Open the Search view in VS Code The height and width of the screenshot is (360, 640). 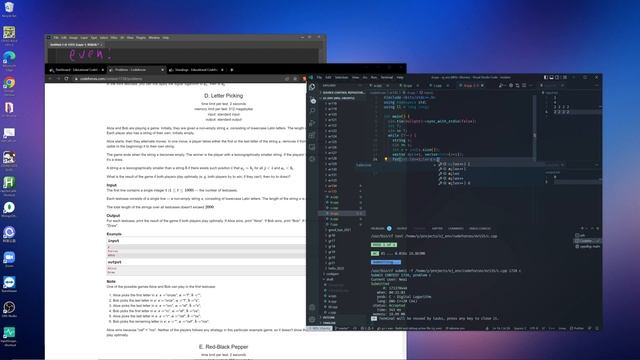pos(313,111)
